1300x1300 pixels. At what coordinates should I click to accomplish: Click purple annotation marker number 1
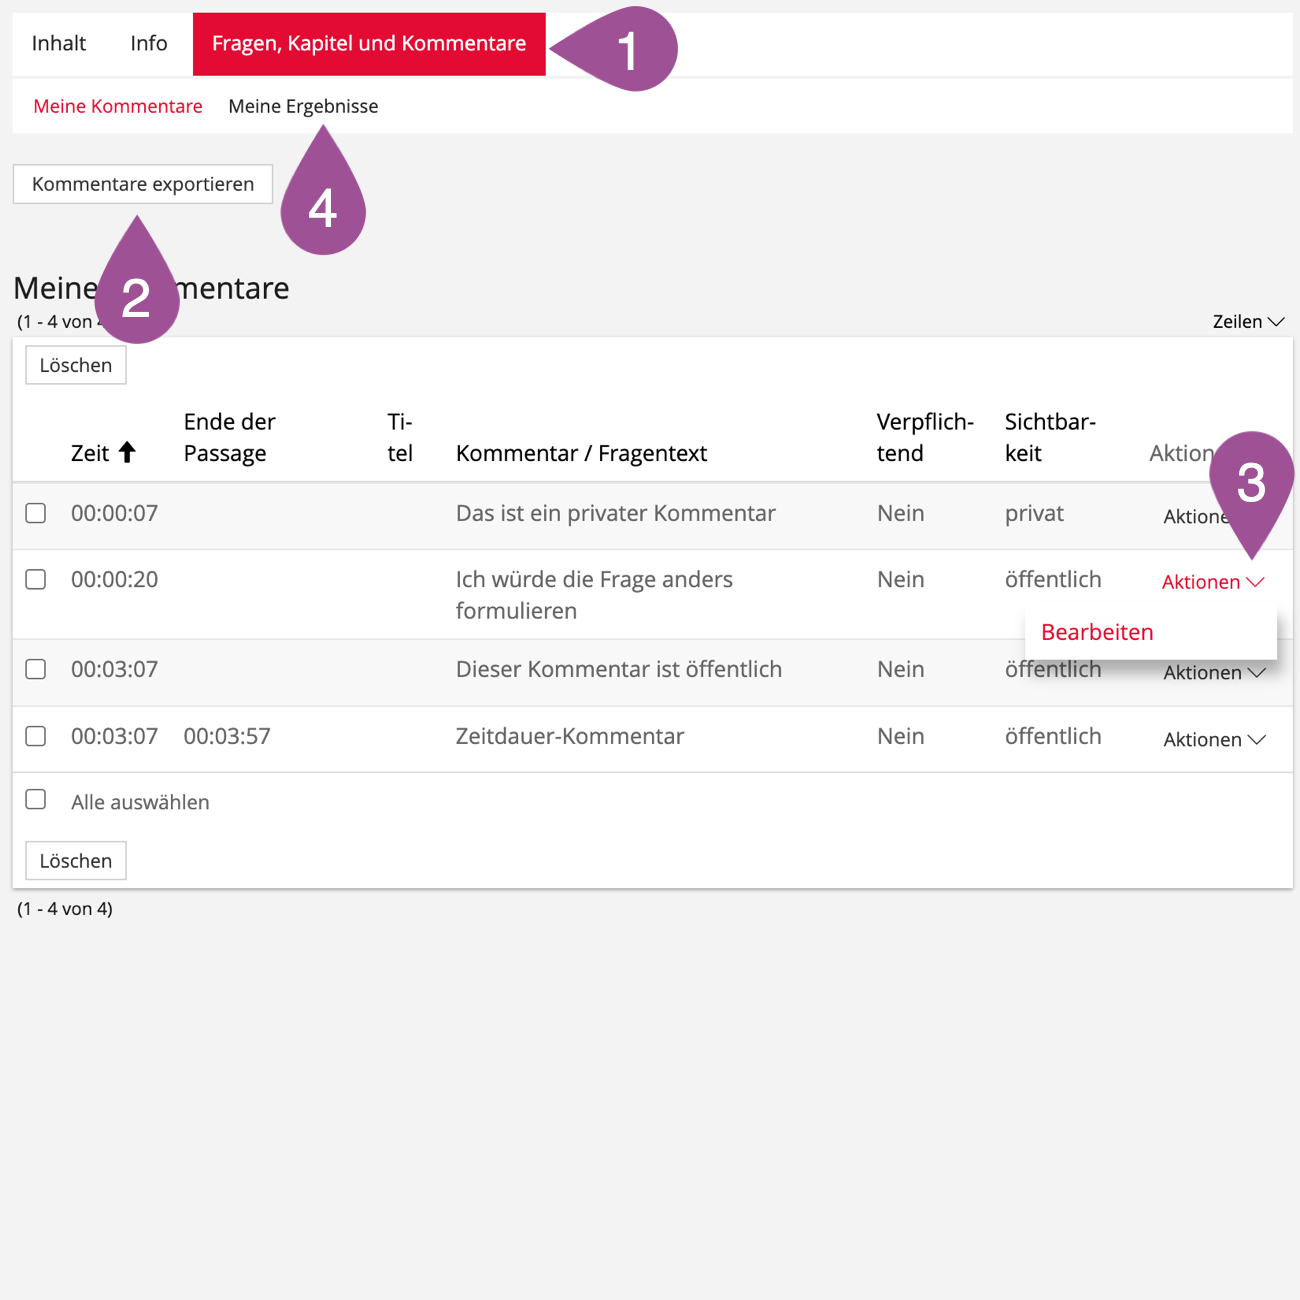628,49
